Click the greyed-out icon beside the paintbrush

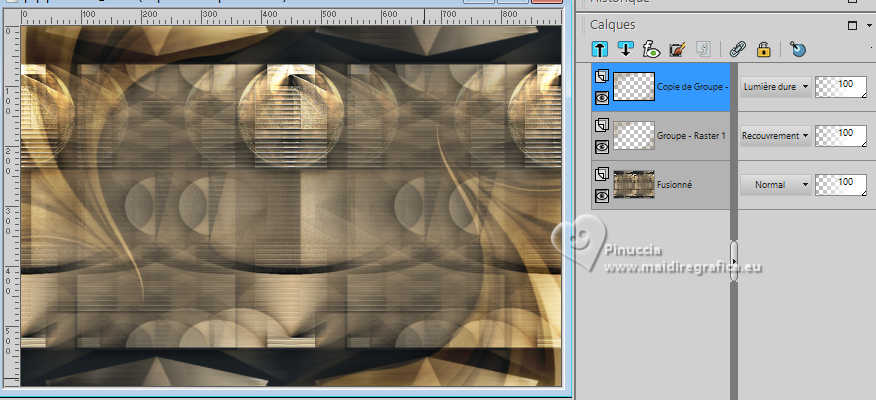[703, 49]
